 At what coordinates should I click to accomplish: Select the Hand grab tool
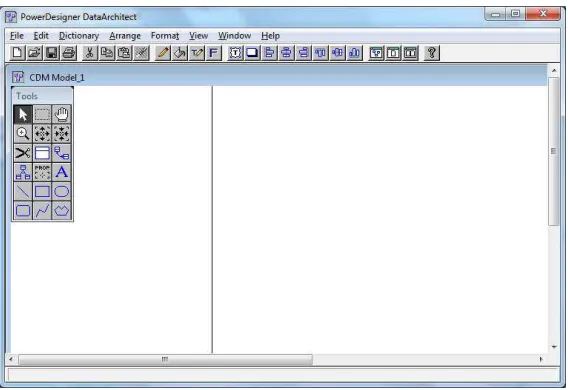(62, 114)
